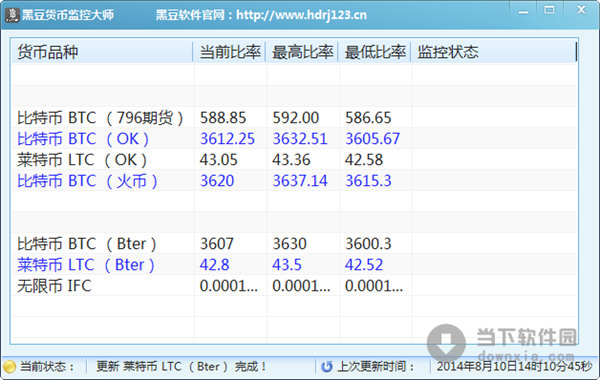Click current rate value 3607
The image size is (600, 380).
point(217,243)
